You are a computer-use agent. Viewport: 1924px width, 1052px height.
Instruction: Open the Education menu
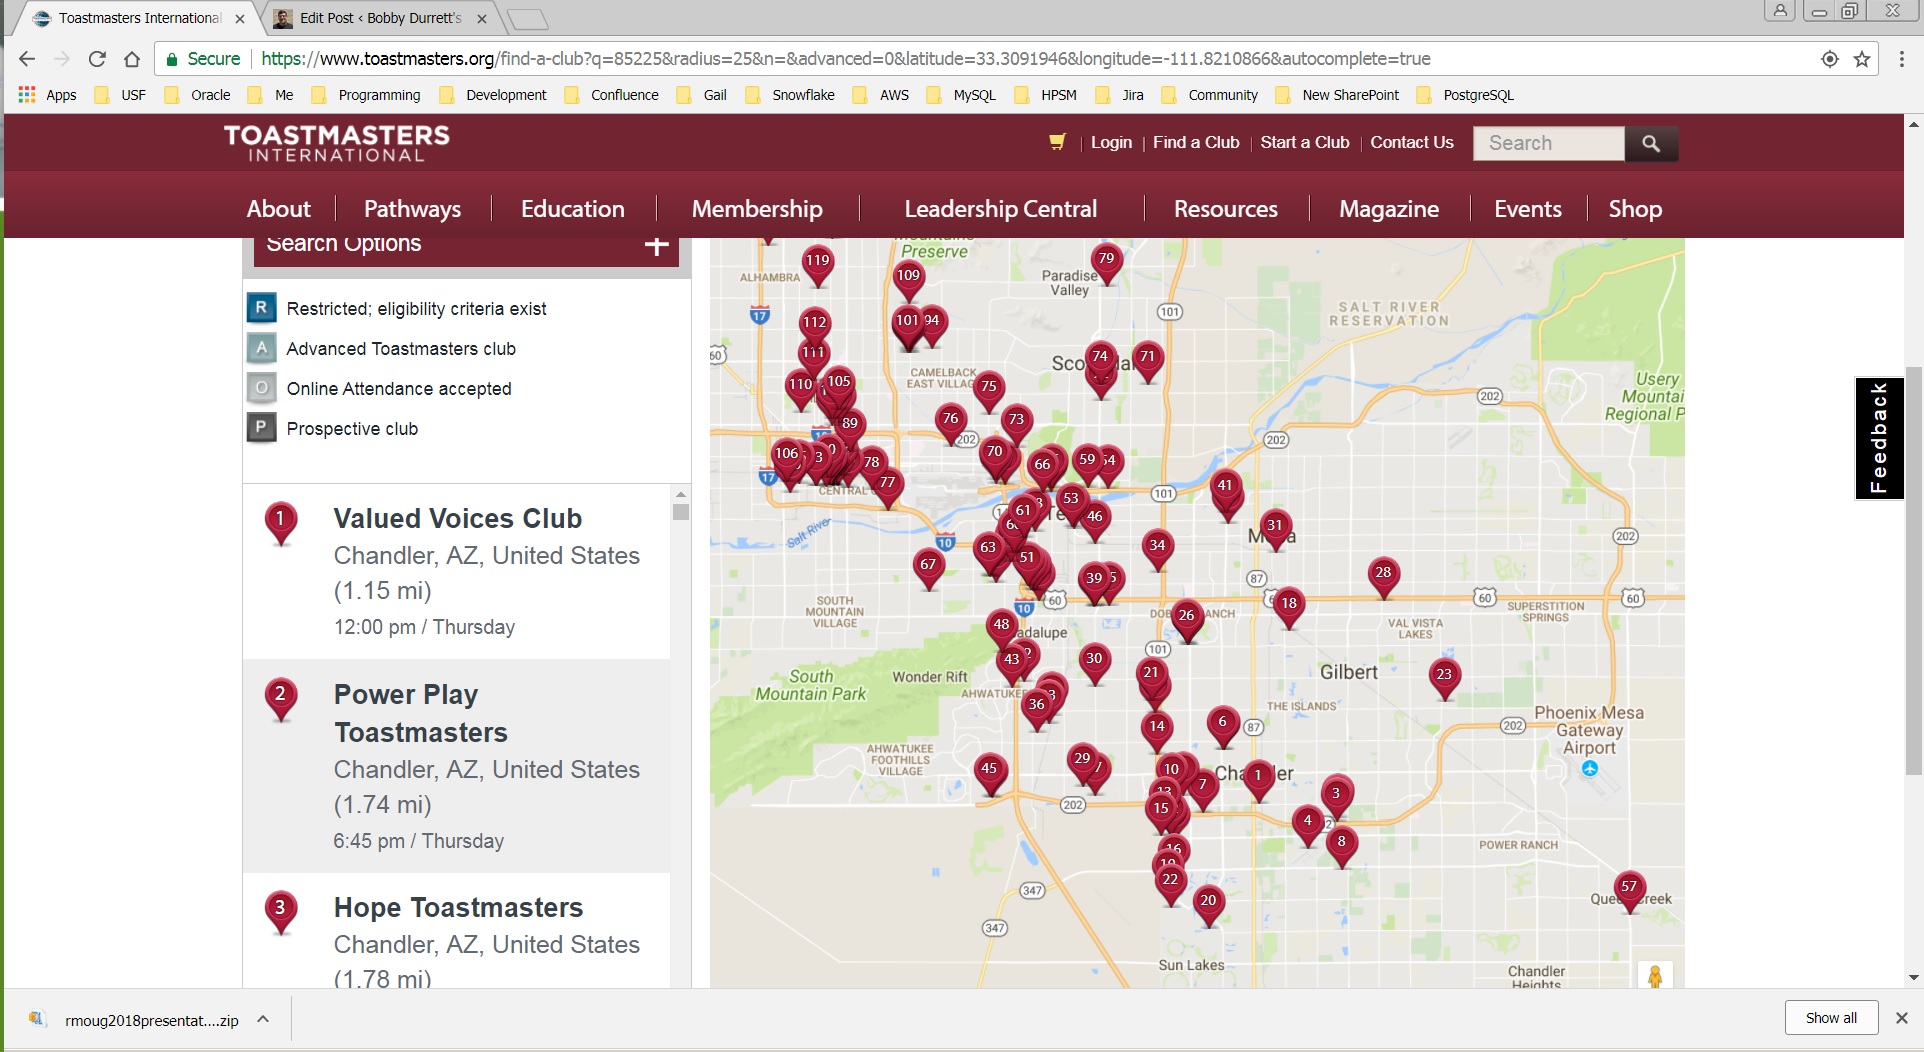coord(573,209)
